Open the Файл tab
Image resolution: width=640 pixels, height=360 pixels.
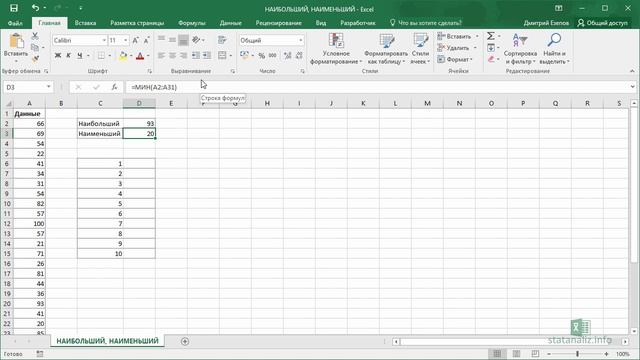pyautogui.click(x=15, y=23)
